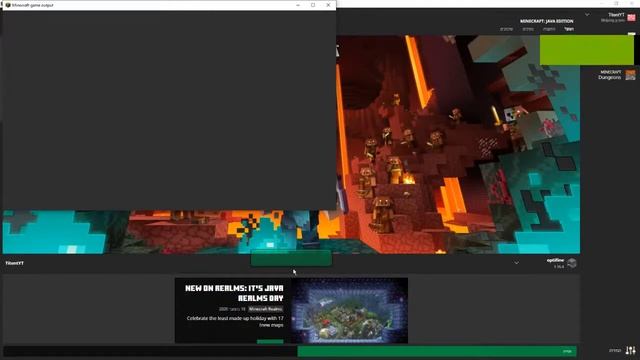This screenshot has width=640, height=360.
Task: Open the launcher settings sliders icon
Action: pos(631,350)
